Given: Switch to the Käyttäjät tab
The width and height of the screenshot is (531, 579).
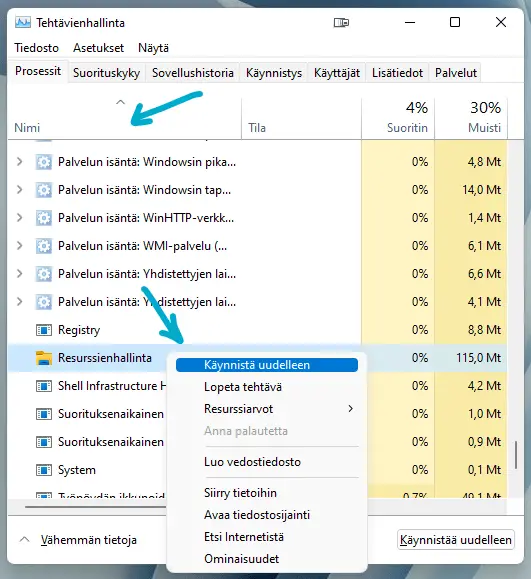Looking at the screenshot, I should 336,73.
